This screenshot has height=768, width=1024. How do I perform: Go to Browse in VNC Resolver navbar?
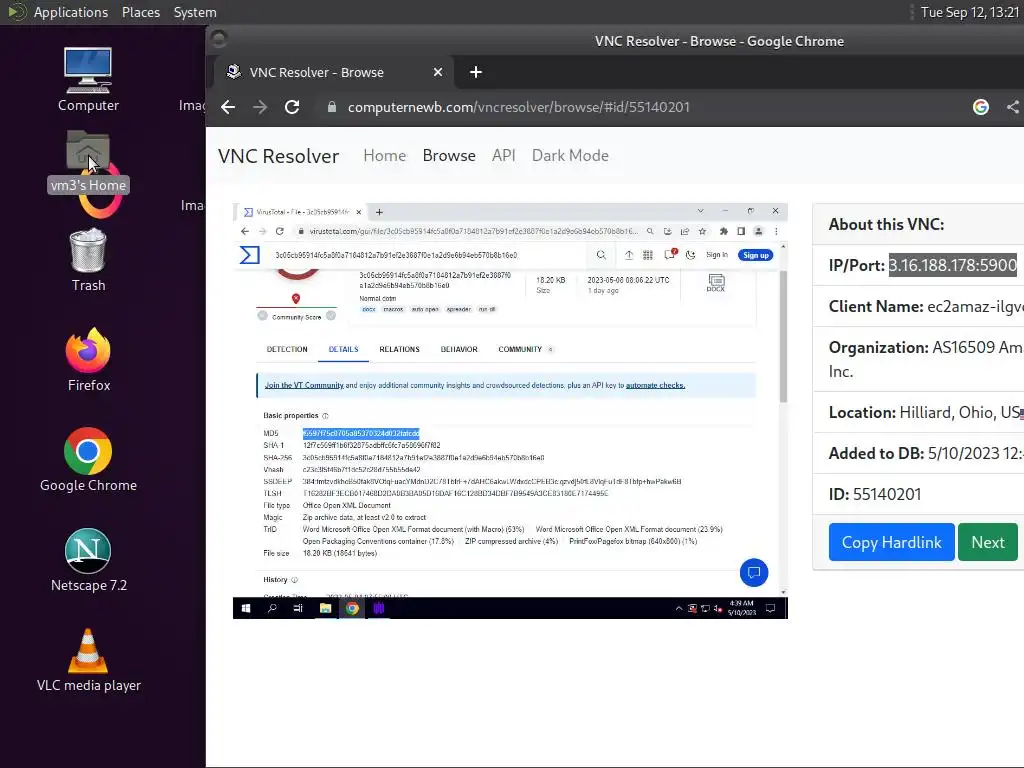pyautogui.click(x=449, y=155)
